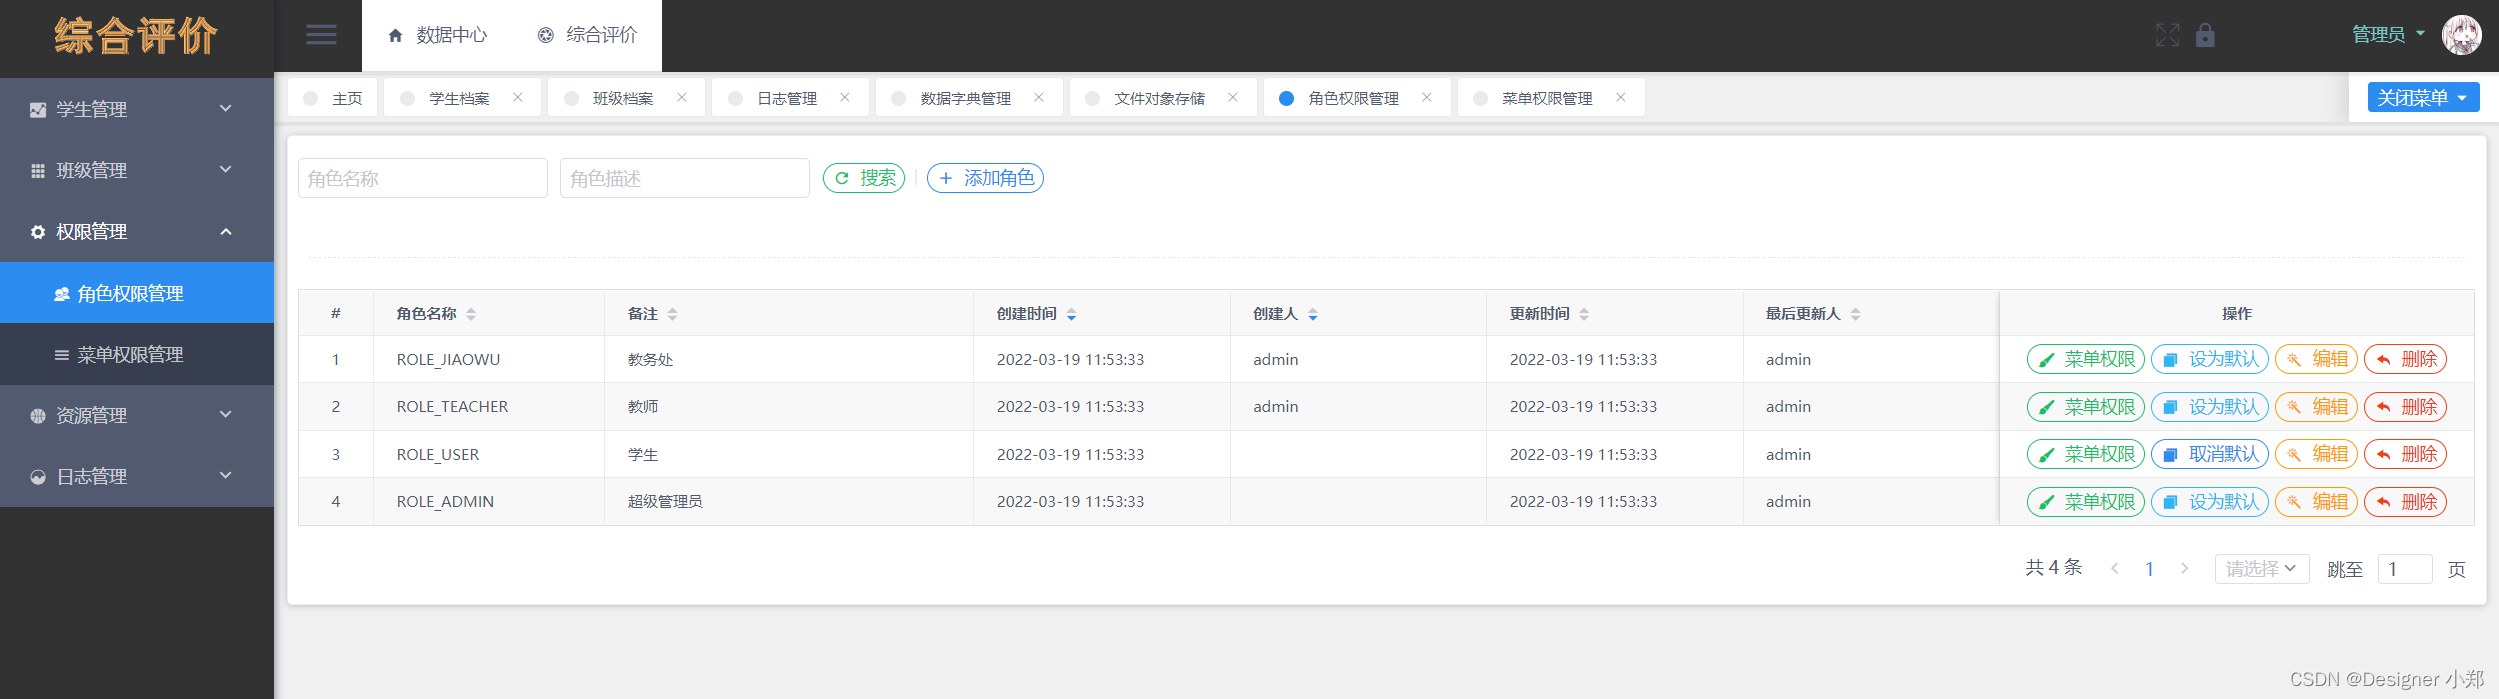Toggle the sidebar hamburger menu icon
2499x699 pixels.
[x=321, y=35]
